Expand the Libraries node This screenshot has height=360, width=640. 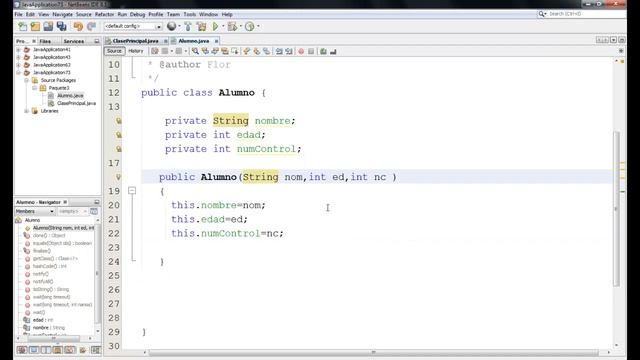[27, 111]
